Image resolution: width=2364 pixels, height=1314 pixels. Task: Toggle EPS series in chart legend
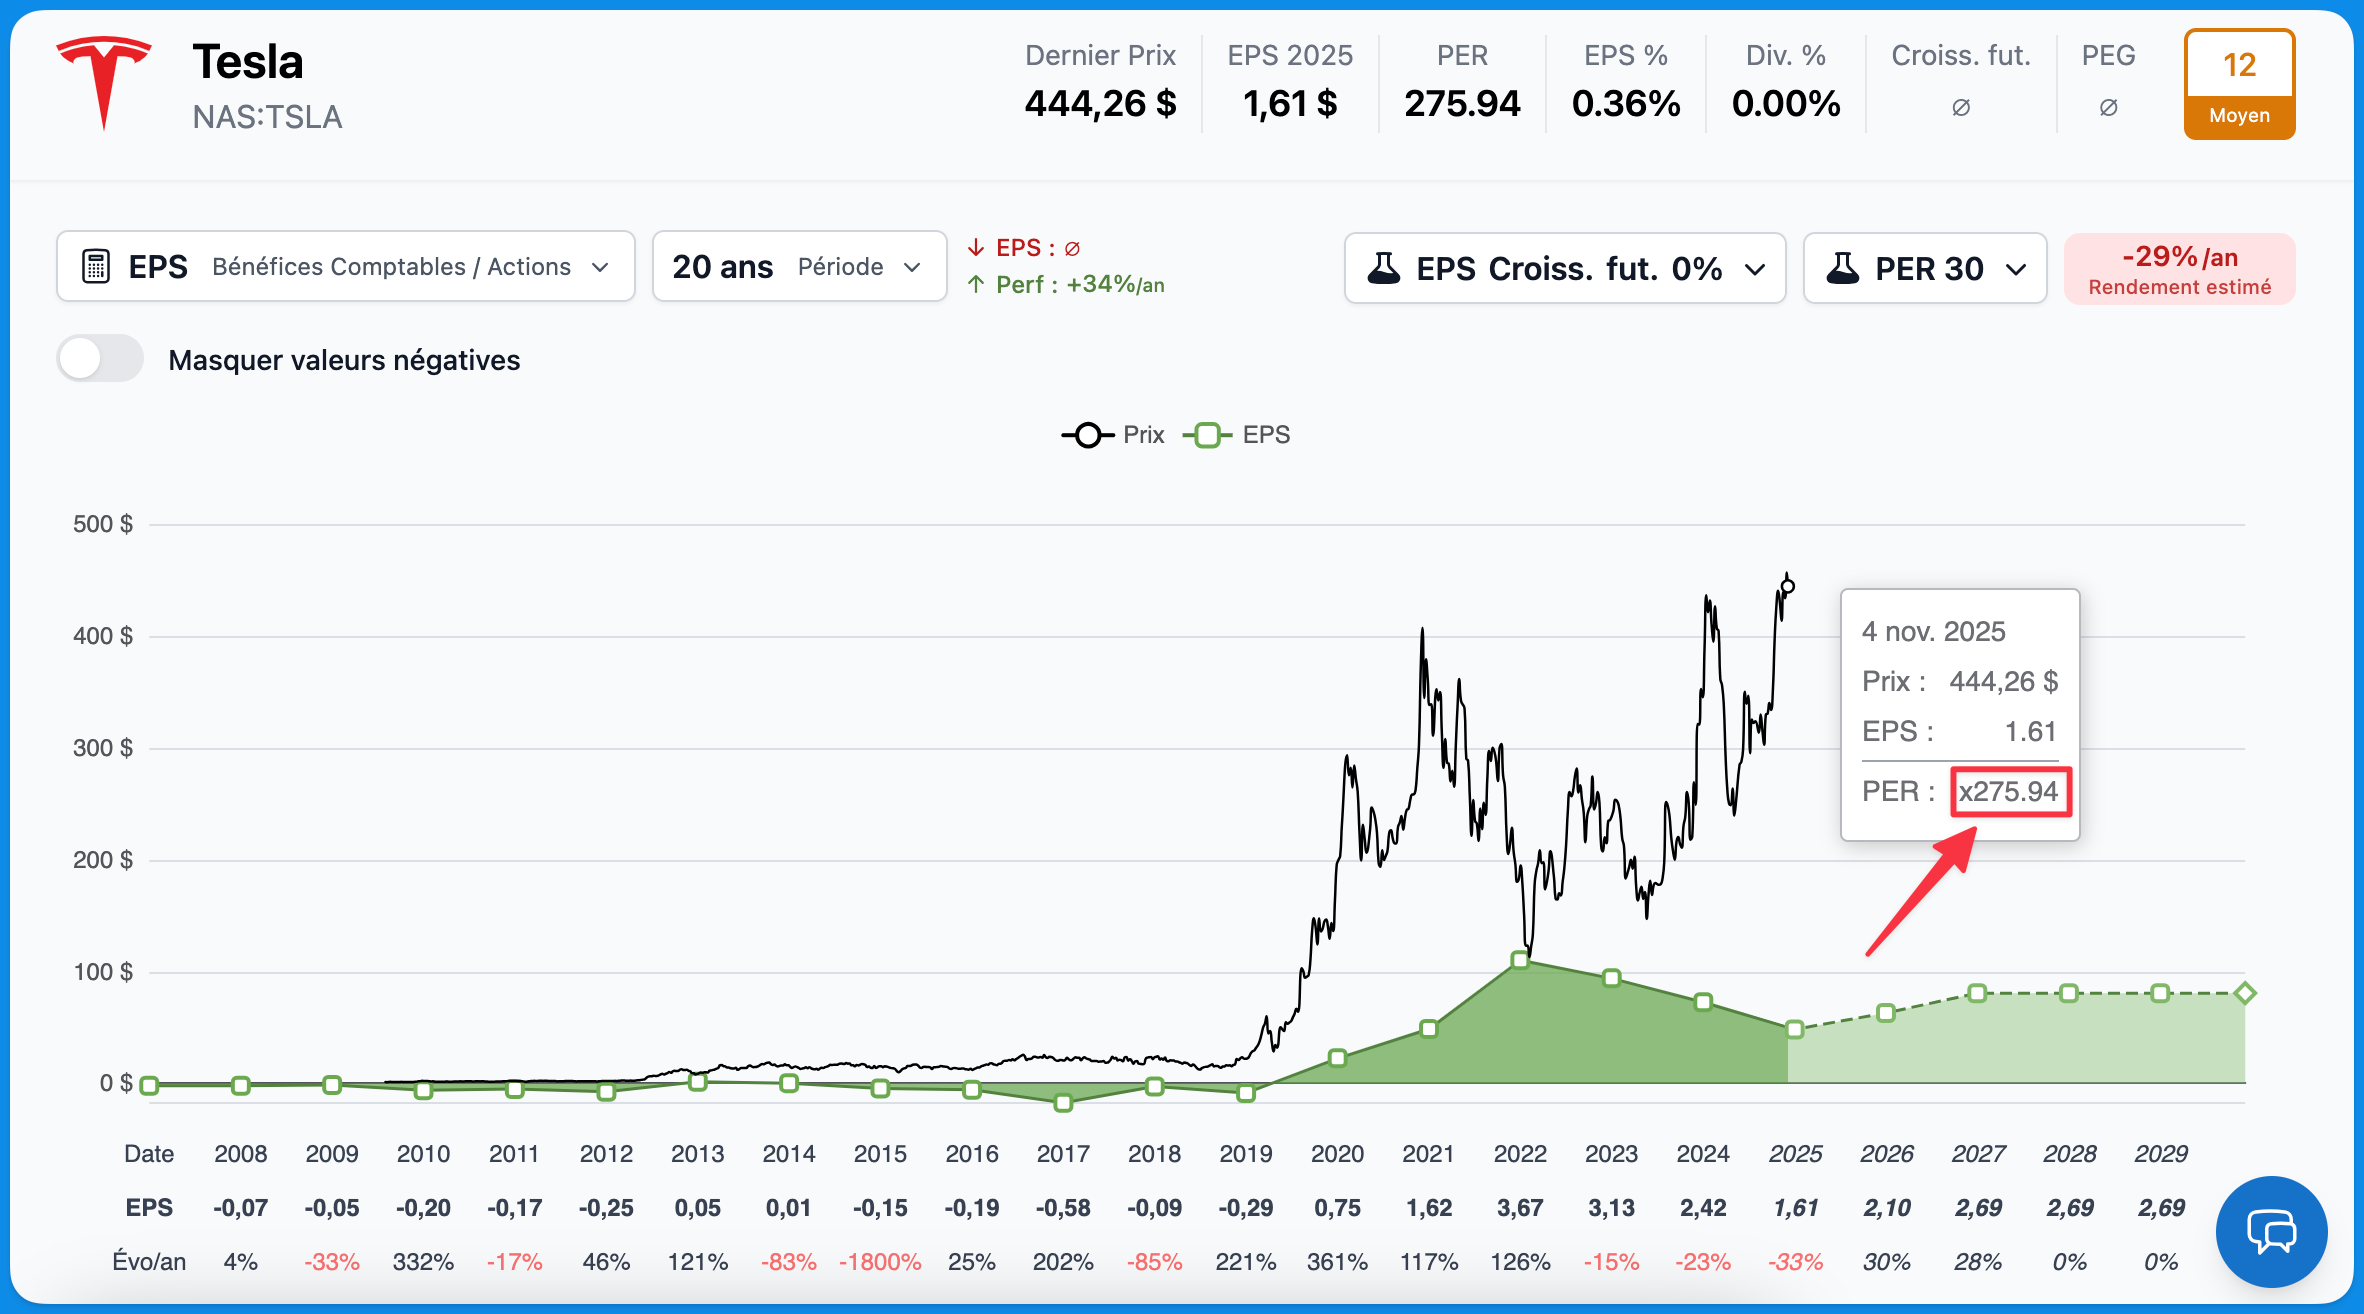1237,435
